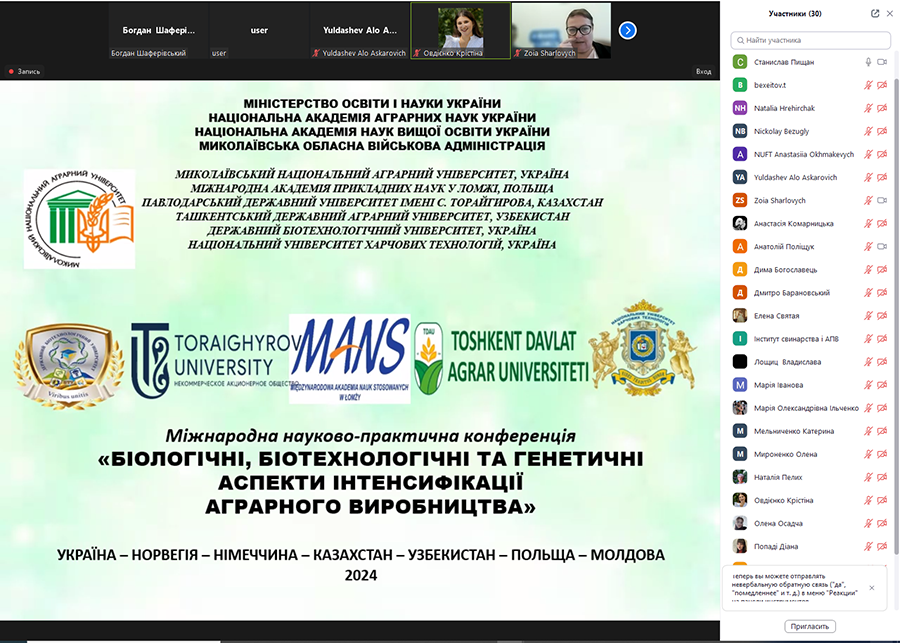Click the muted mic icon for Nickolay Bezugly
This screenshot has height=643, width=900.
868,131
